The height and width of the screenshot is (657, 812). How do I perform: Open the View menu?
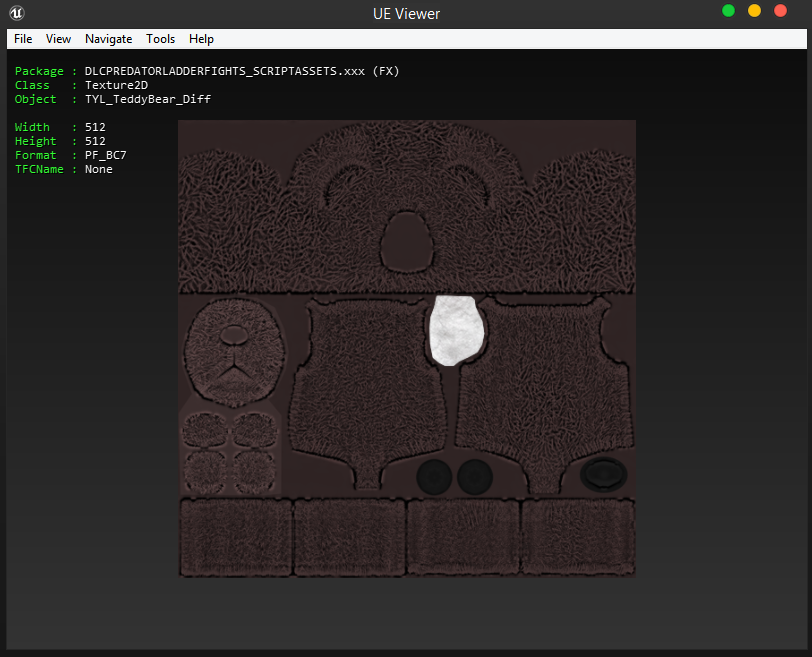[58, 39]
